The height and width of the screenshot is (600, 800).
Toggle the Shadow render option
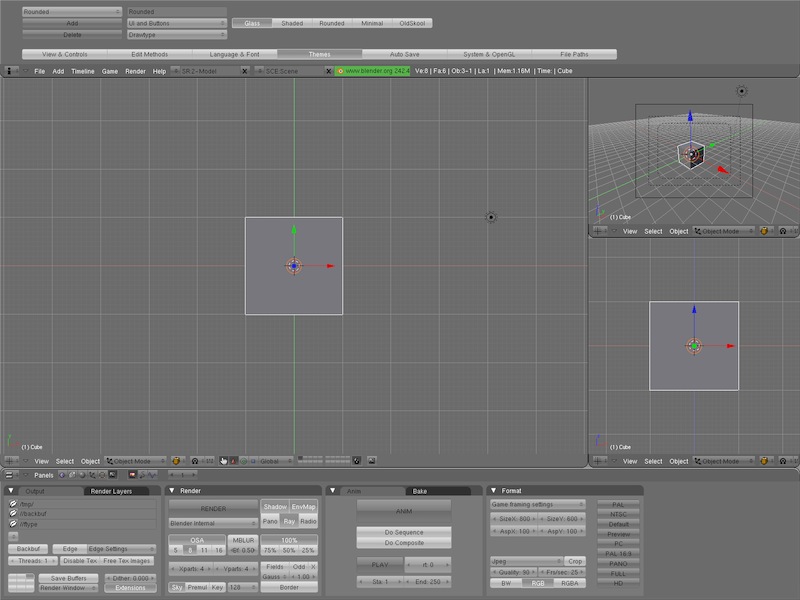[x=274, y=507]
